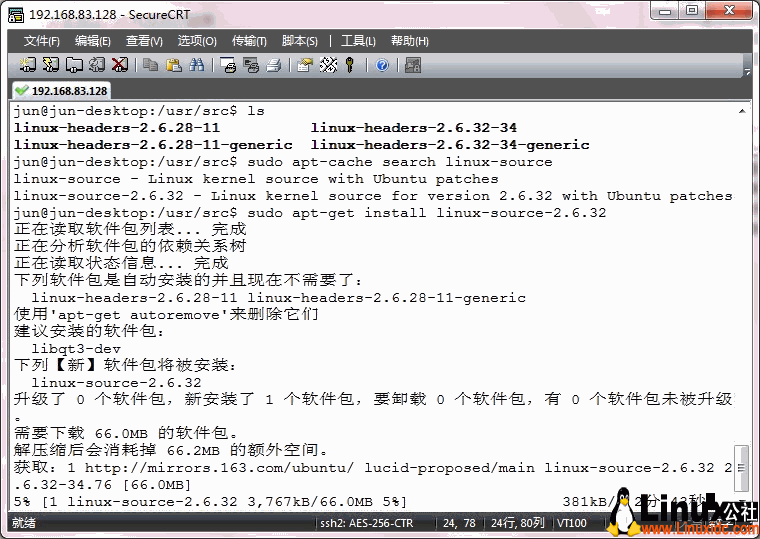Click the Connect toolbar icon

click(27, 65)
